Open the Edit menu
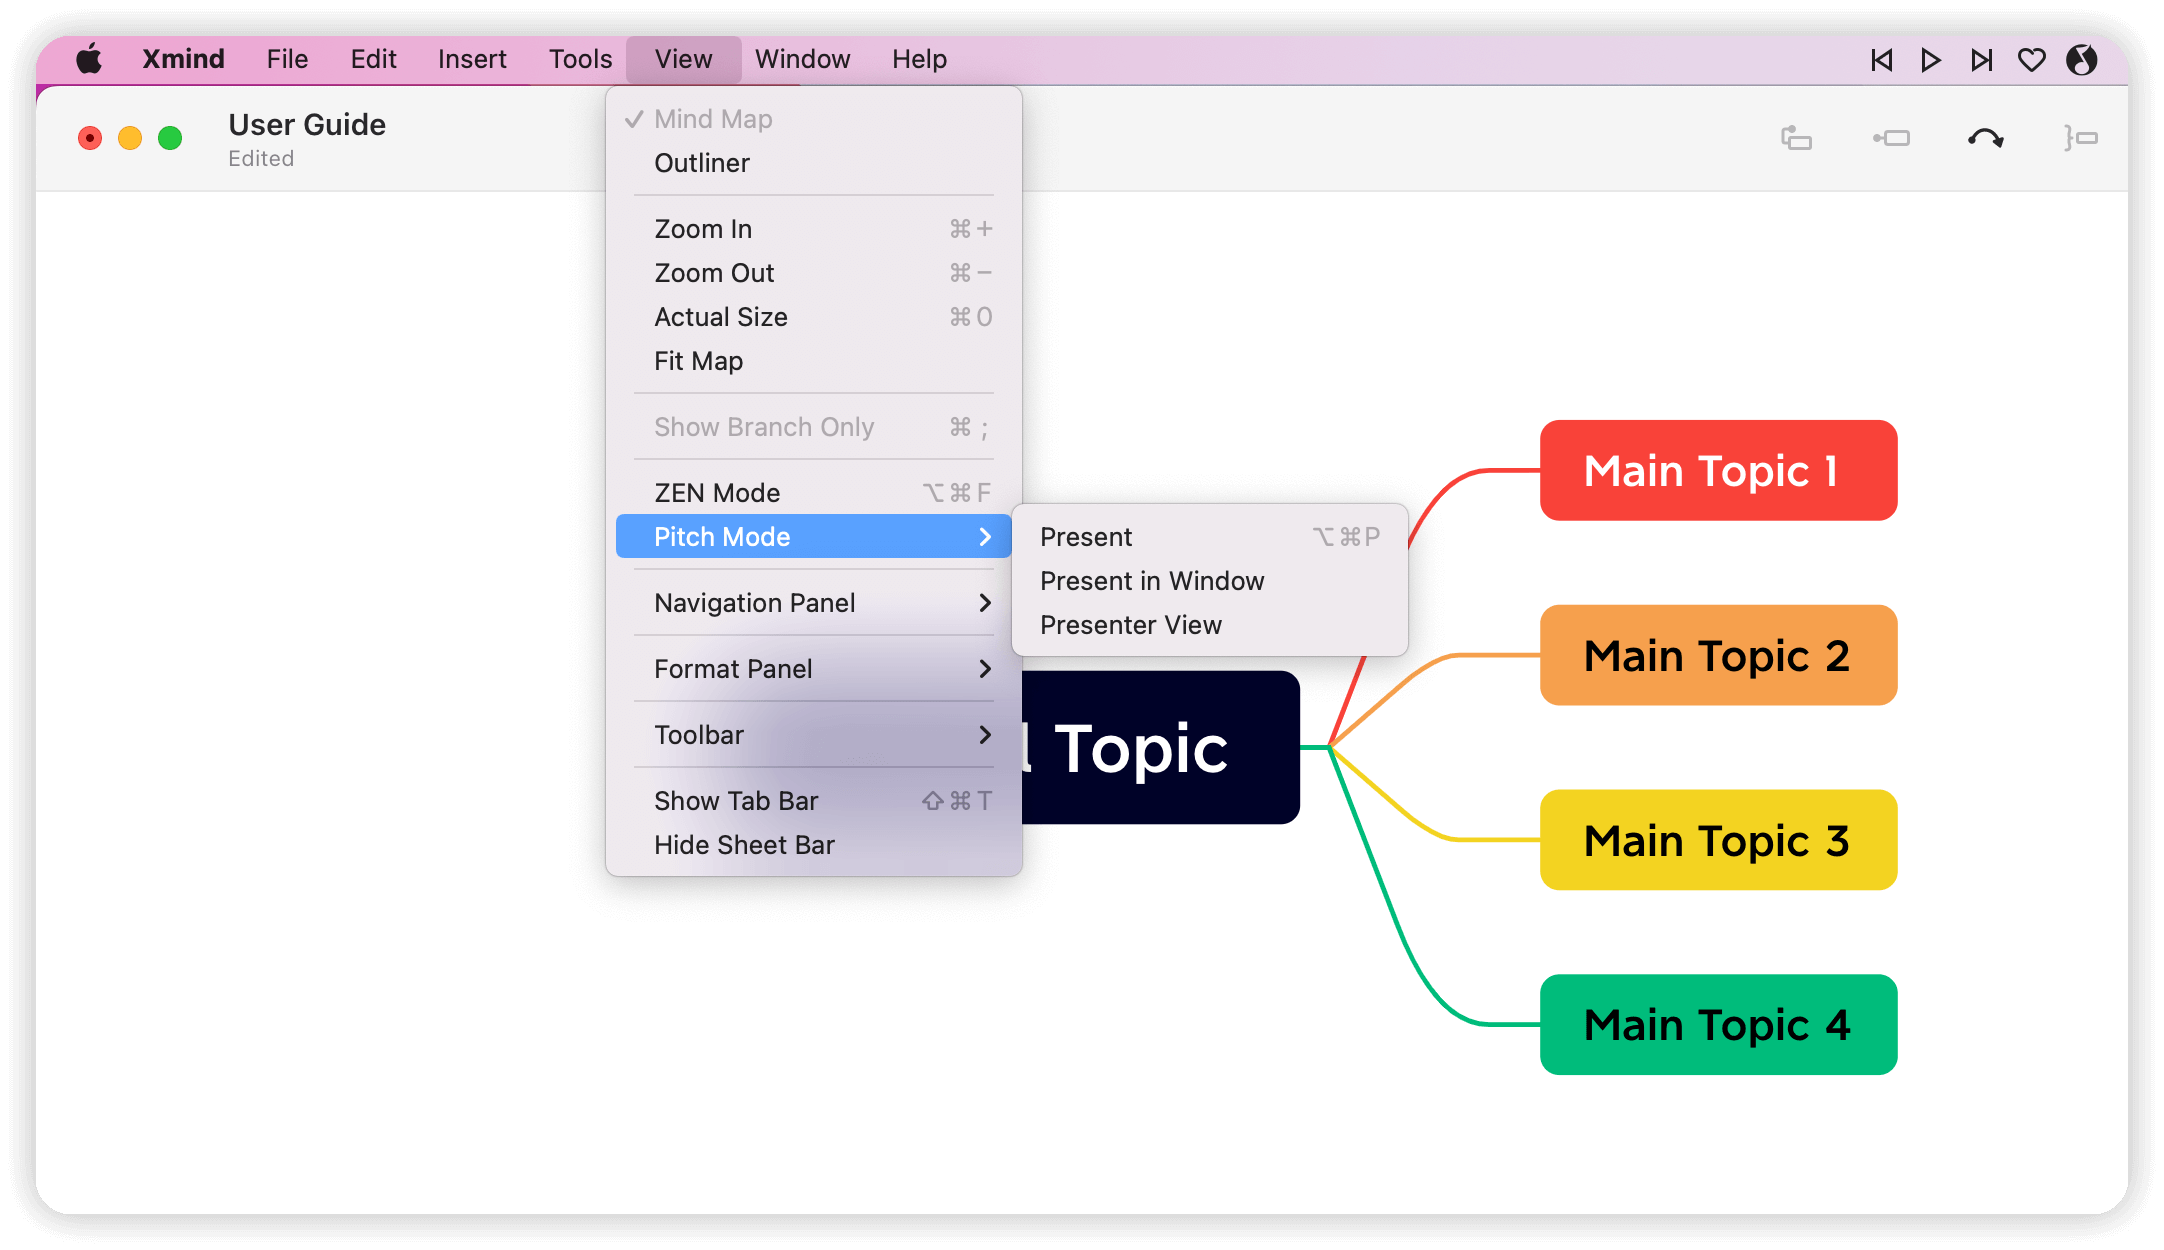The width and height of the screenshot is (2164, 1250). (373, 59)
